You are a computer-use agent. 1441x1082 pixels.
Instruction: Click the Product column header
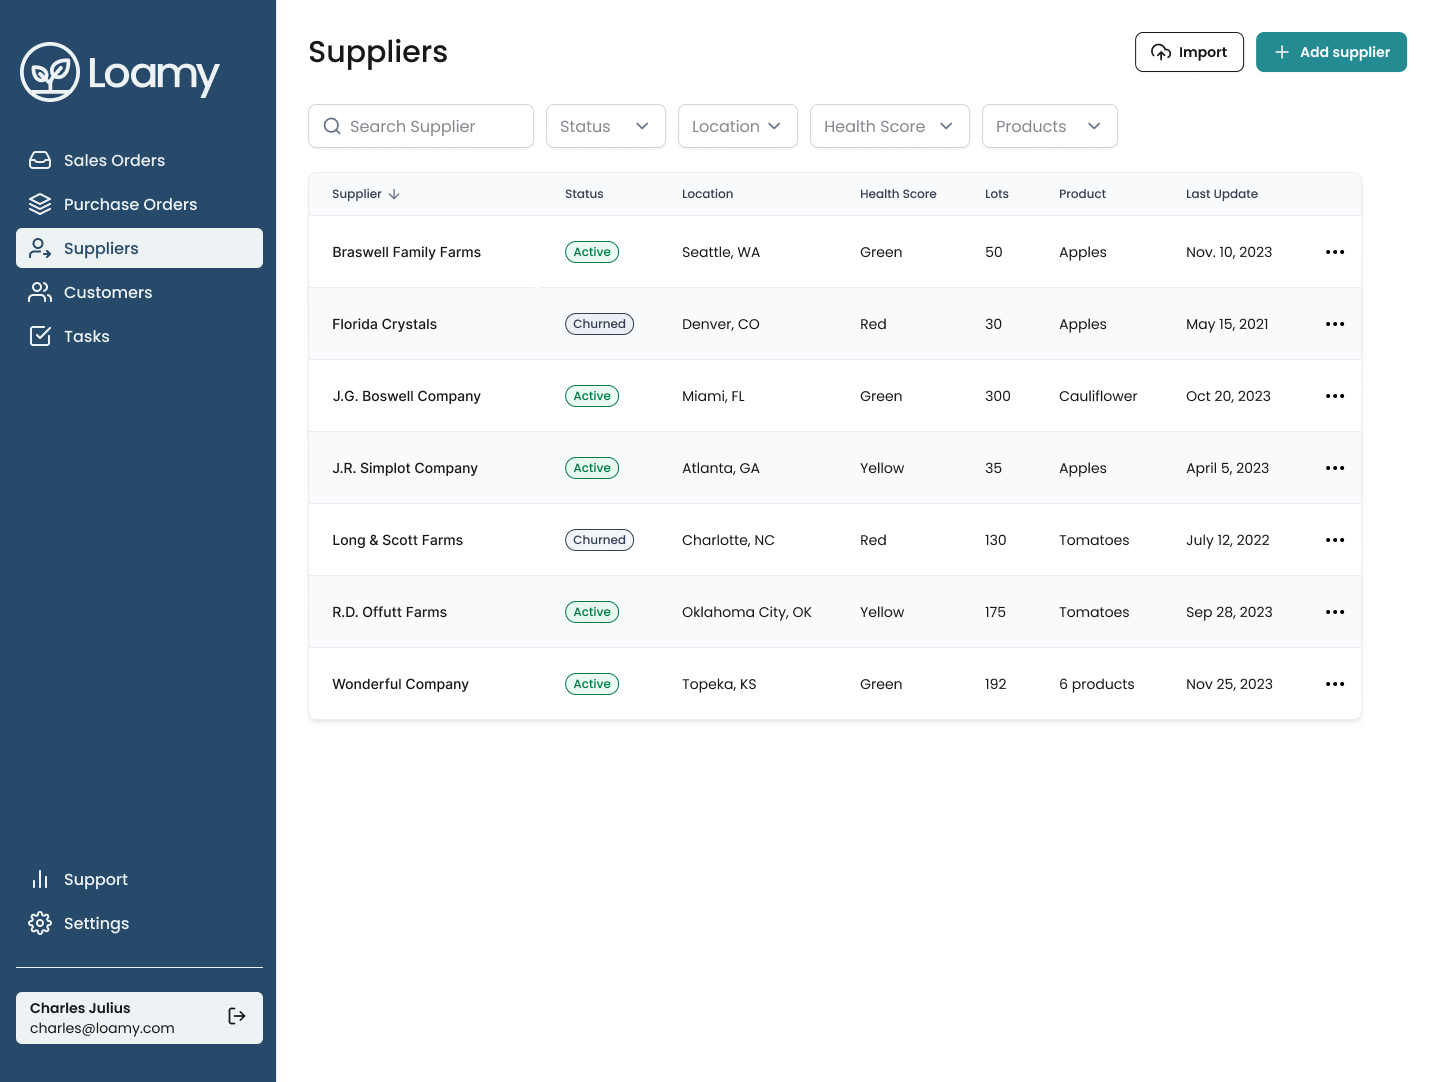[x=1082, y=194]
